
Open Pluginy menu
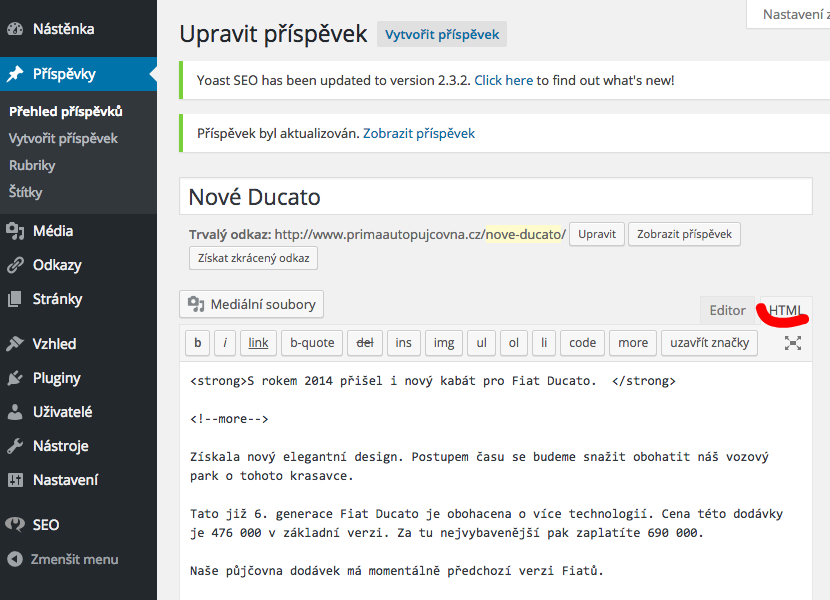point(78,378)
